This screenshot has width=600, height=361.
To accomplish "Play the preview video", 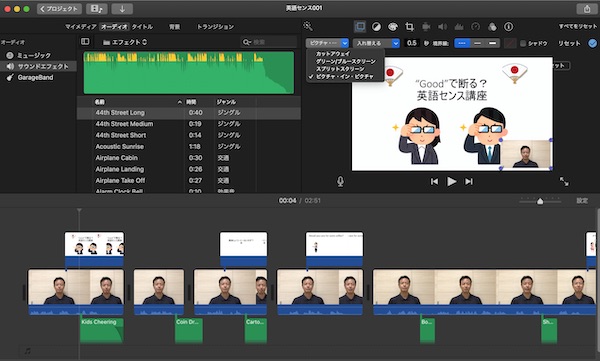I will tap(452, 181).
